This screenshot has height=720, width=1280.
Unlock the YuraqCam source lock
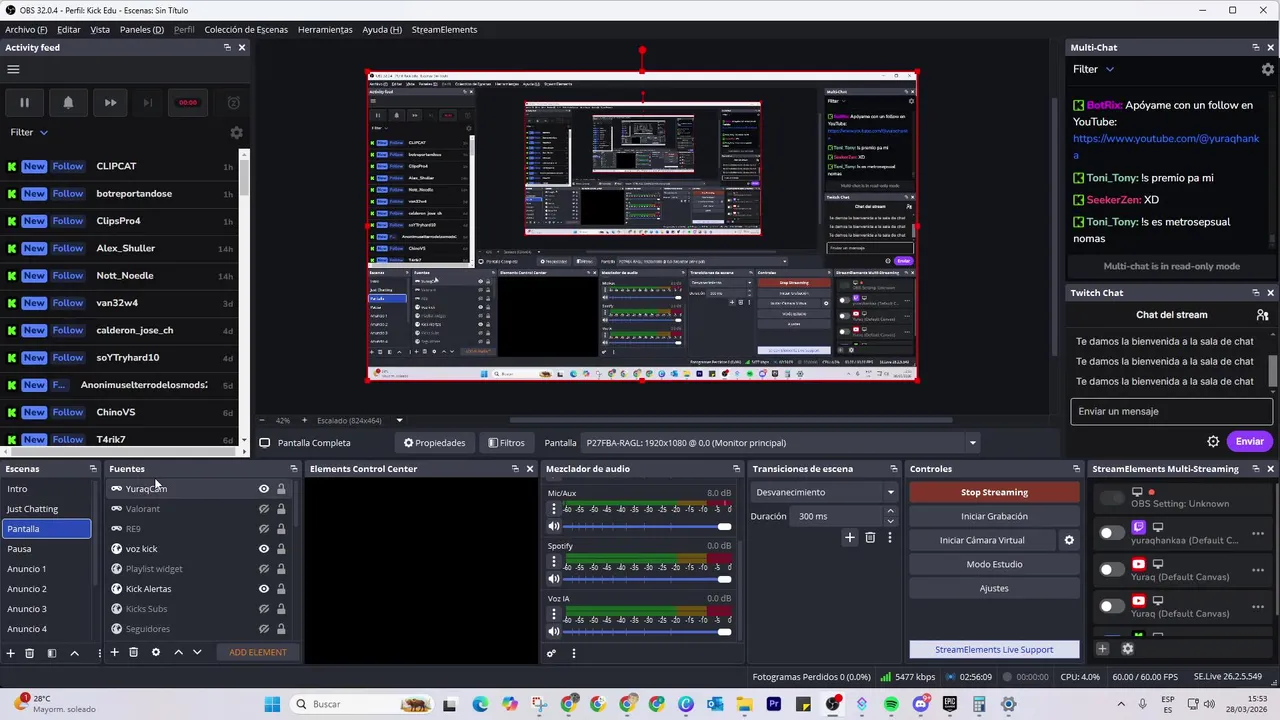click(x=281, y=489)
